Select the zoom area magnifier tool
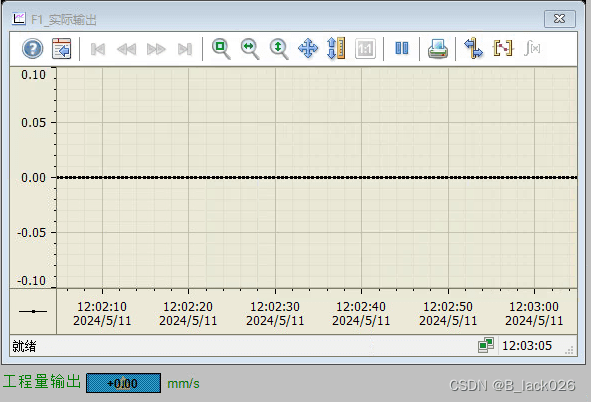 coord(221,49)
